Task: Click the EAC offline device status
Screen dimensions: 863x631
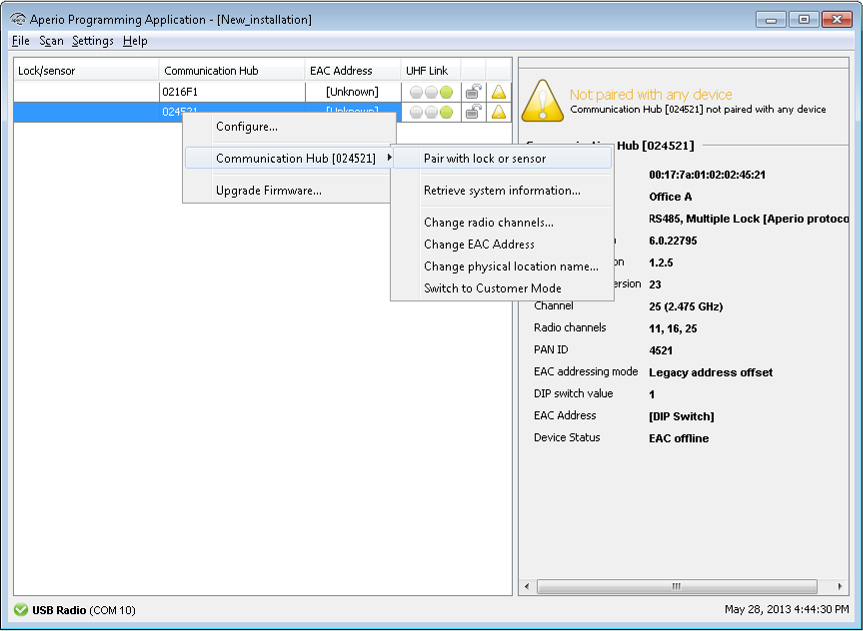Action: coord(679,439)
